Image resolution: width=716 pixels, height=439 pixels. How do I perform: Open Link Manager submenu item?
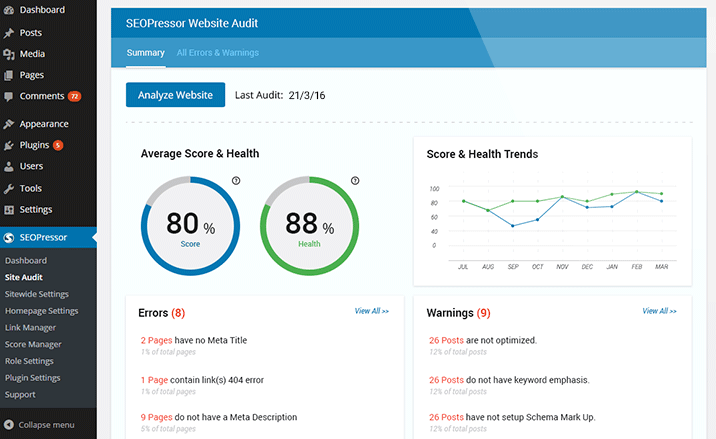(x=30, y=328)
